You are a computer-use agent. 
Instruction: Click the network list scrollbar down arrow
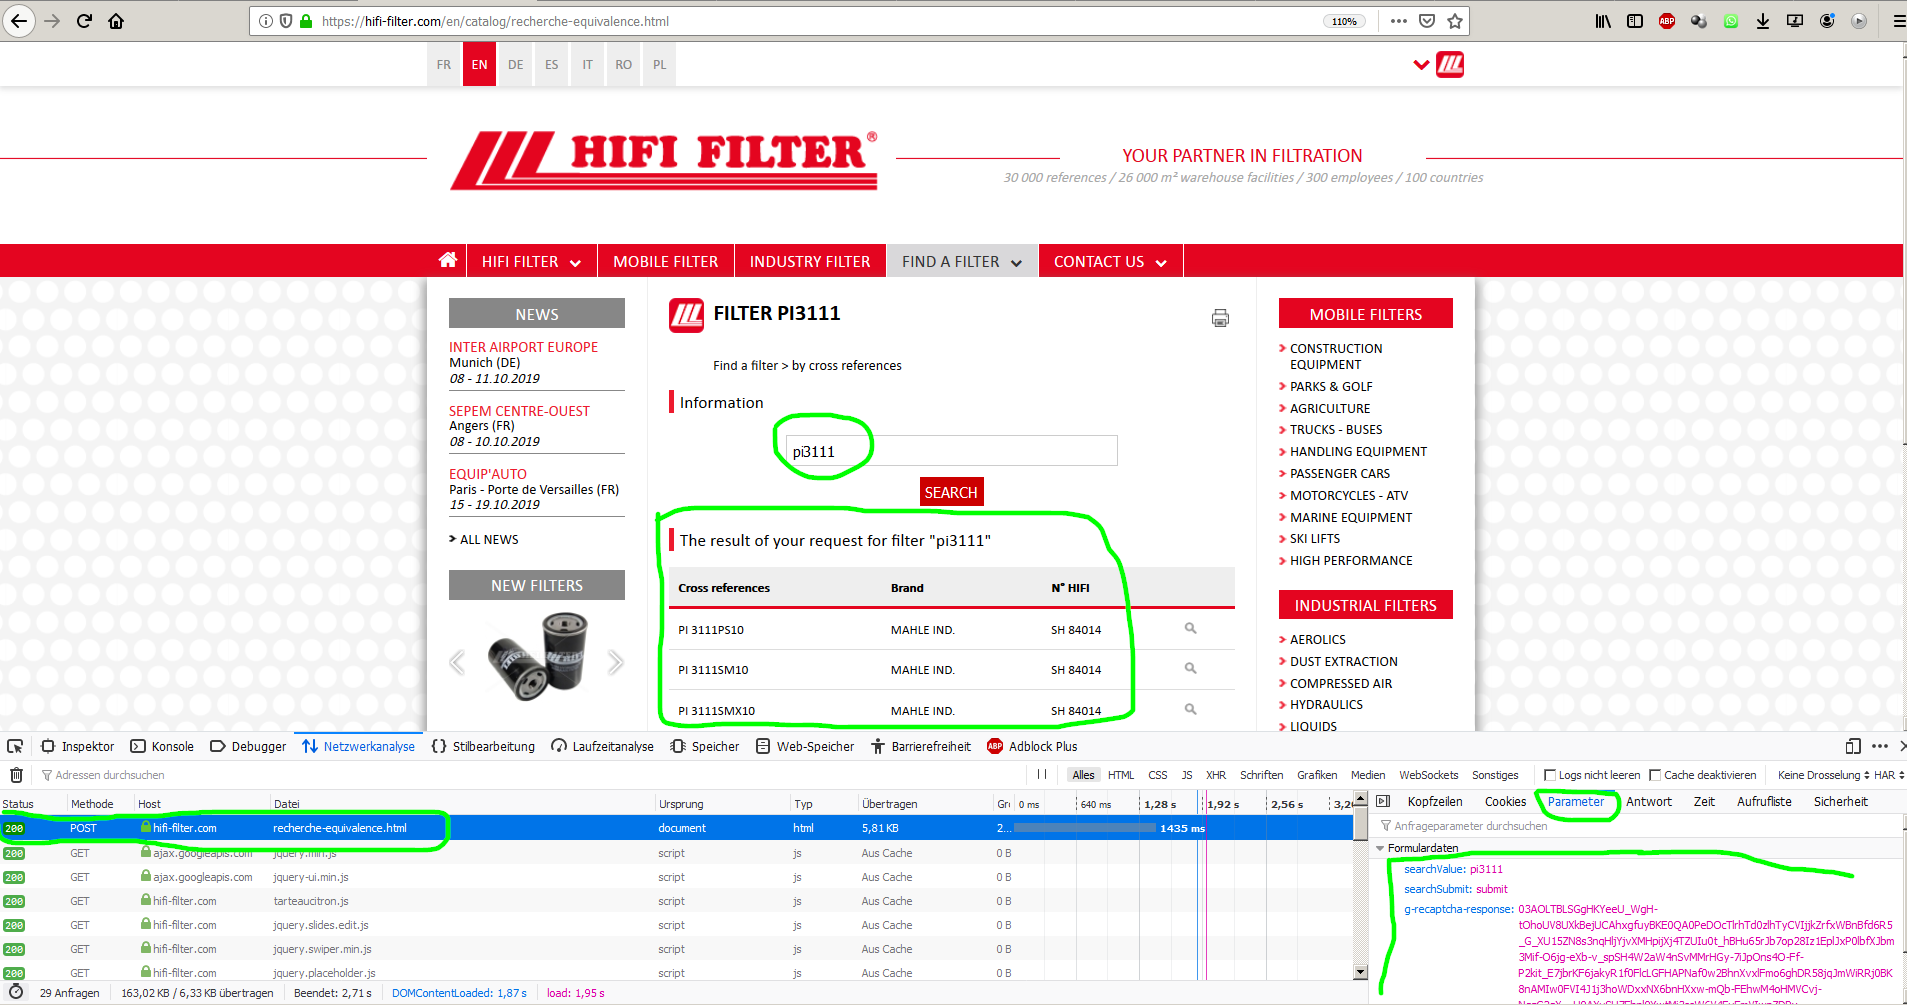click(1360, 972)
